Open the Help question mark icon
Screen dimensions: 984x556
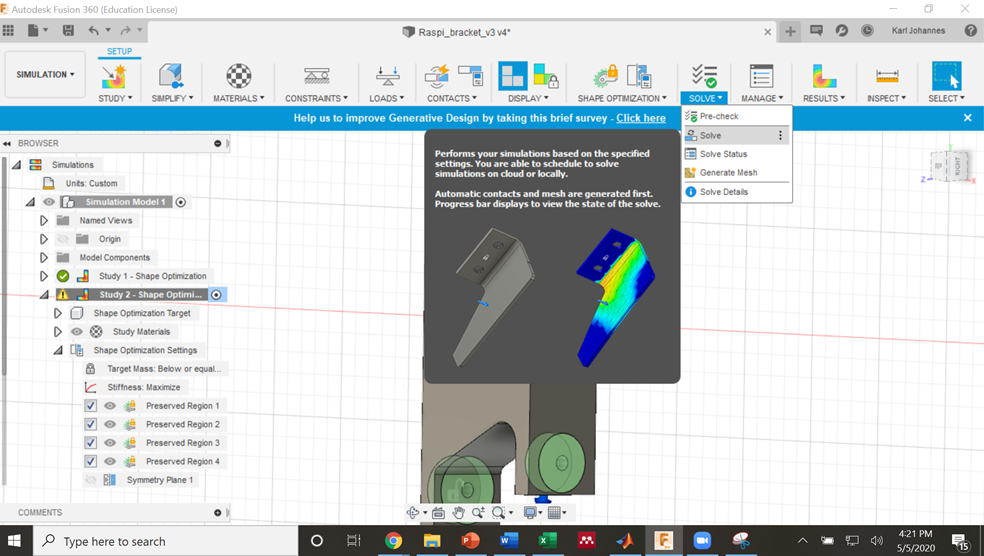pyautogui.click(x=970, y=30)
